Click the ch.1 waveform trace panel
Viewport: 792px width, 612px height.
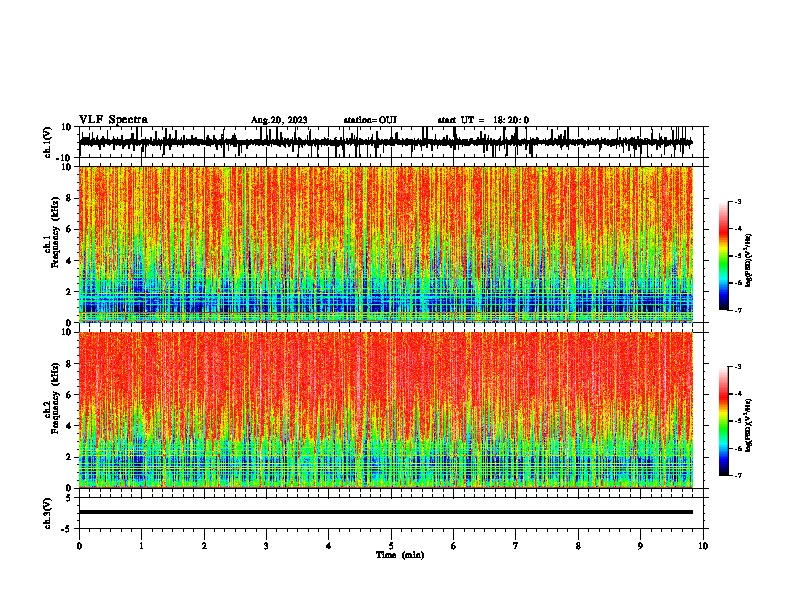[x=393, y=142]
